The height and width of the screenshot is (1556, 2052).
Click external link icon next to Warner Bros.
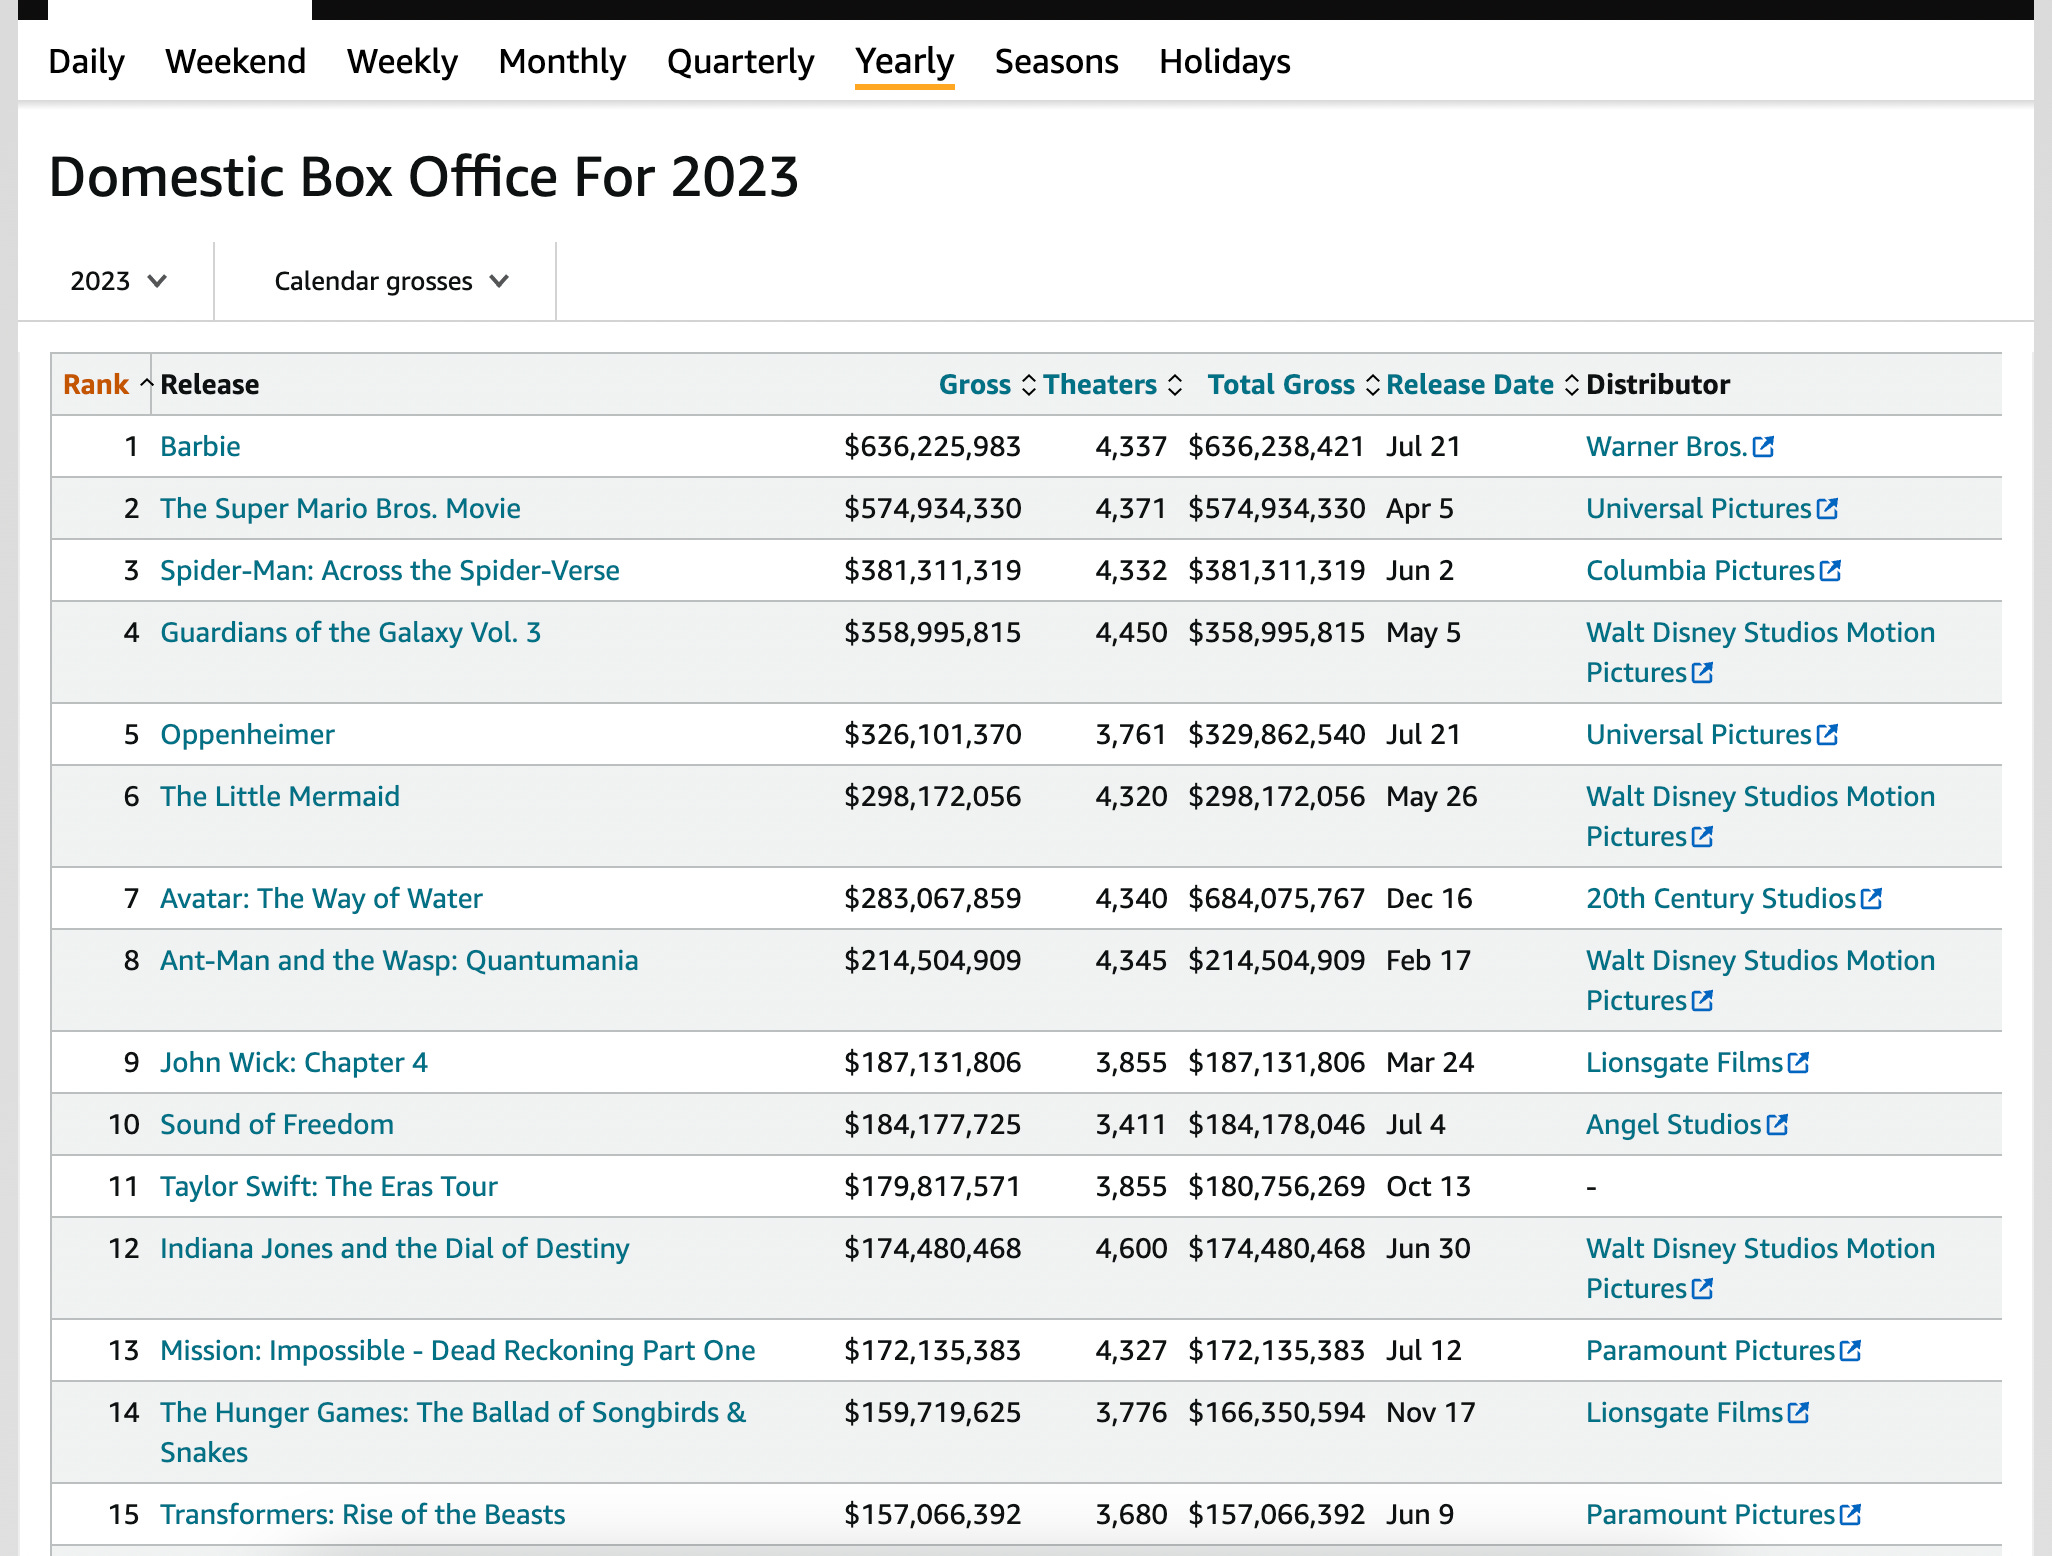1764,447
